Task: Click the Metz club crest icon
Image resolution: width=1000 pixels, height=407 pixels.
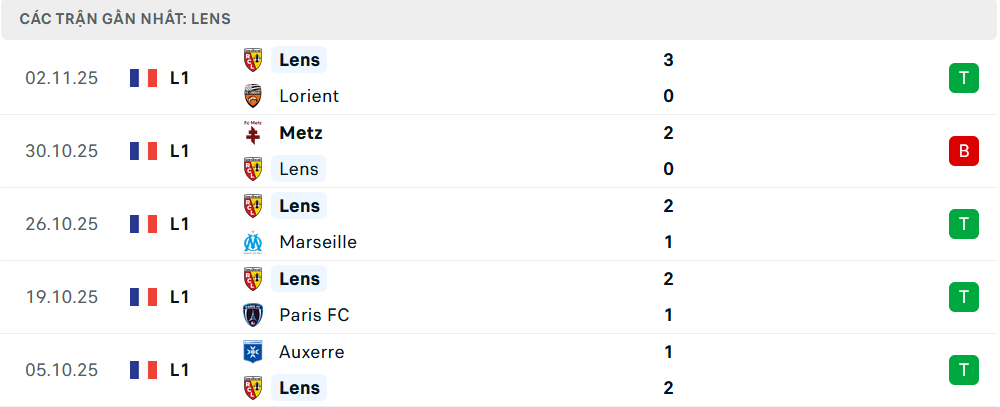Action: coord(253,133)
